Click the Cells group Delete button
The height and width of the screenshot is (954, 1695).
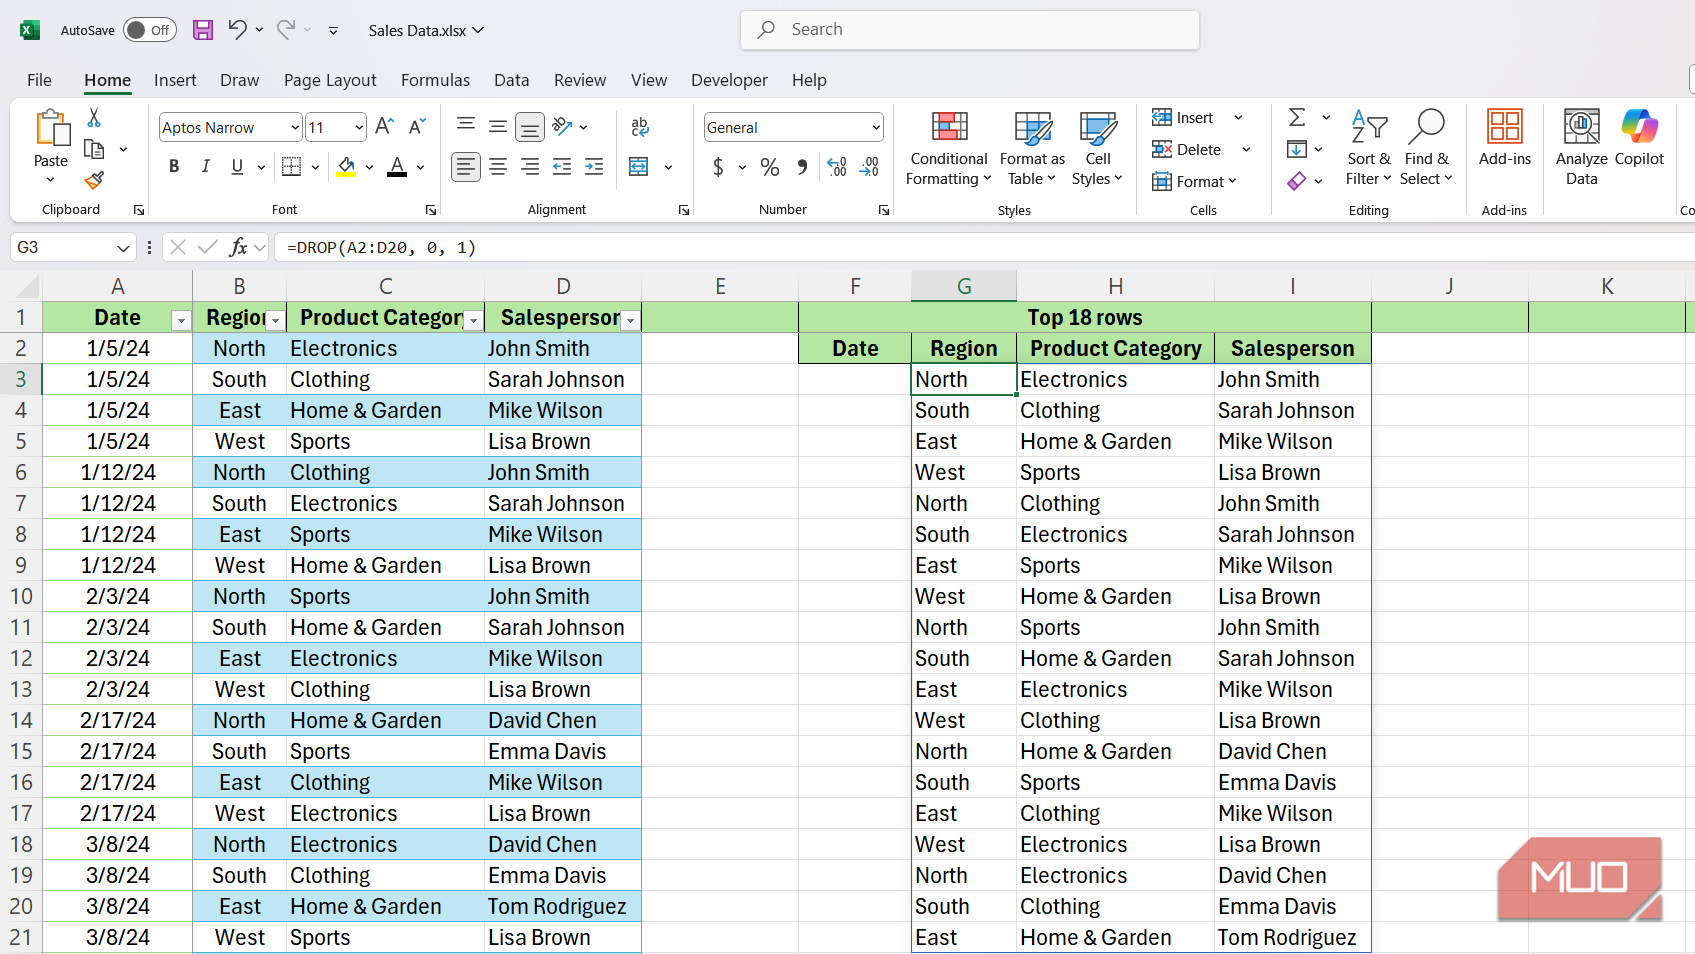click(x=1189, y=149)
